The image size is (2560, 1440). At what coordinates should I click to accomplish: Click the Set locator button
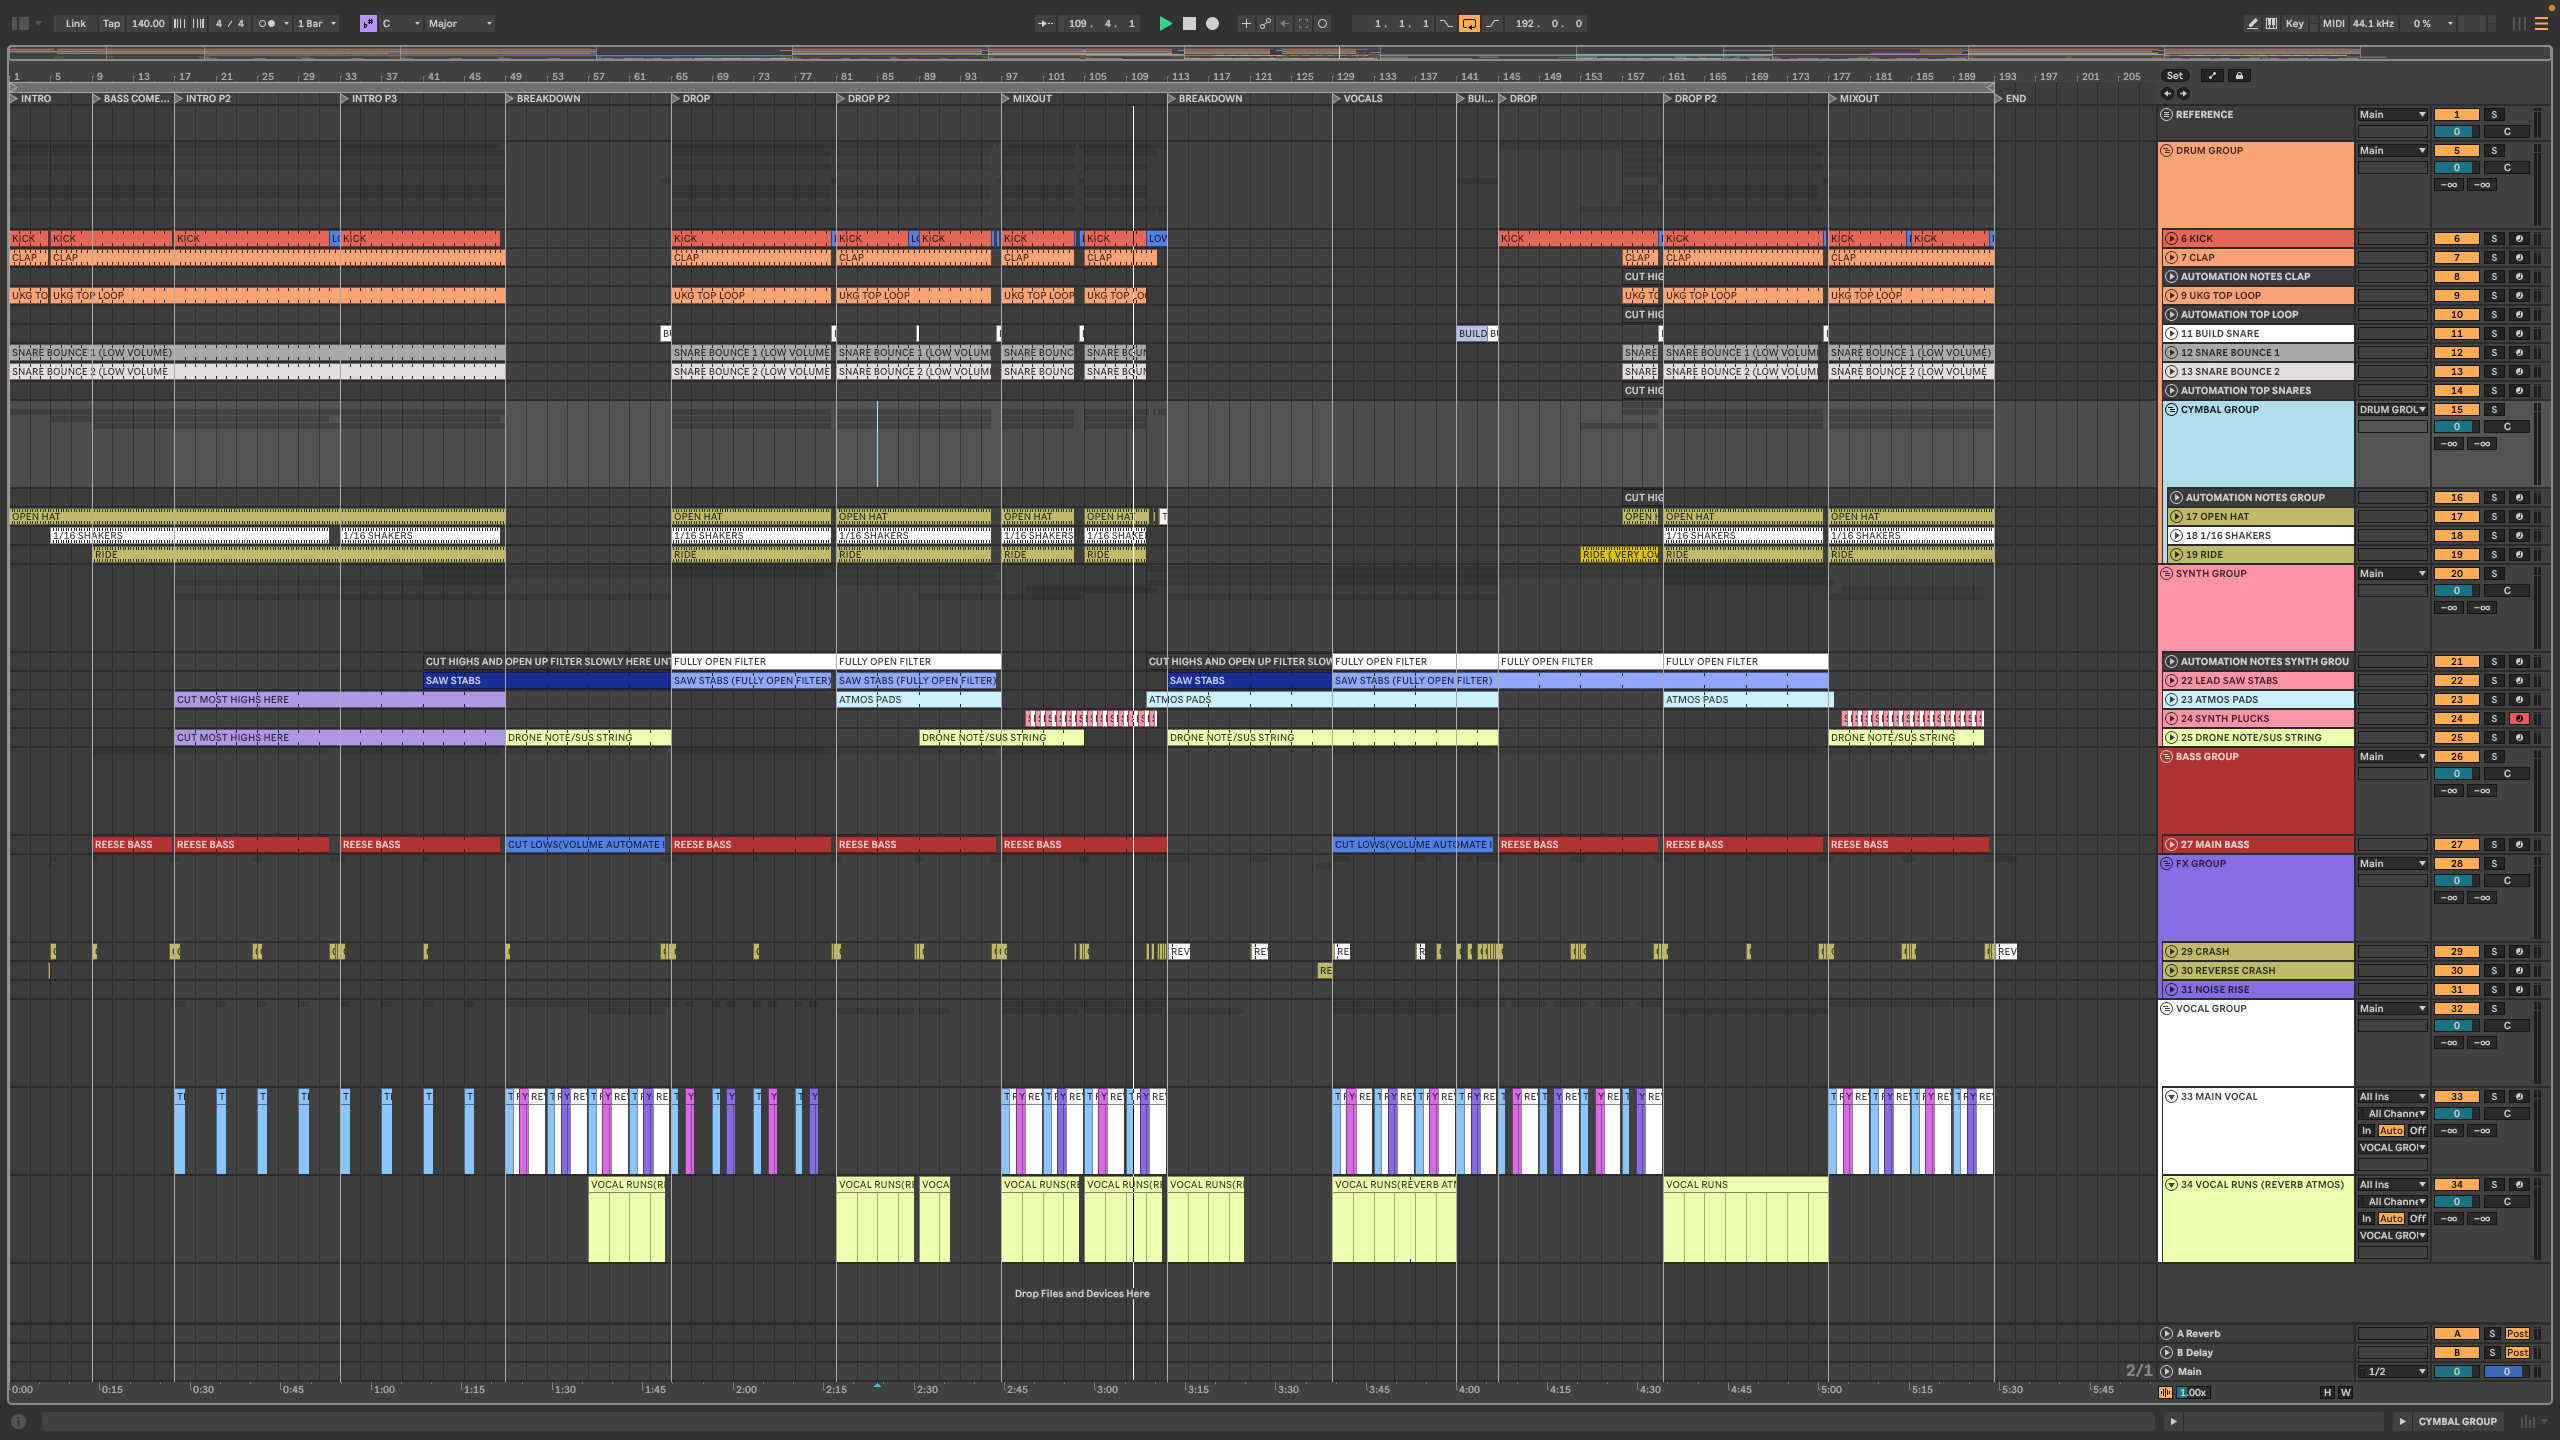pyautogui.click(x=2175, y=76)
